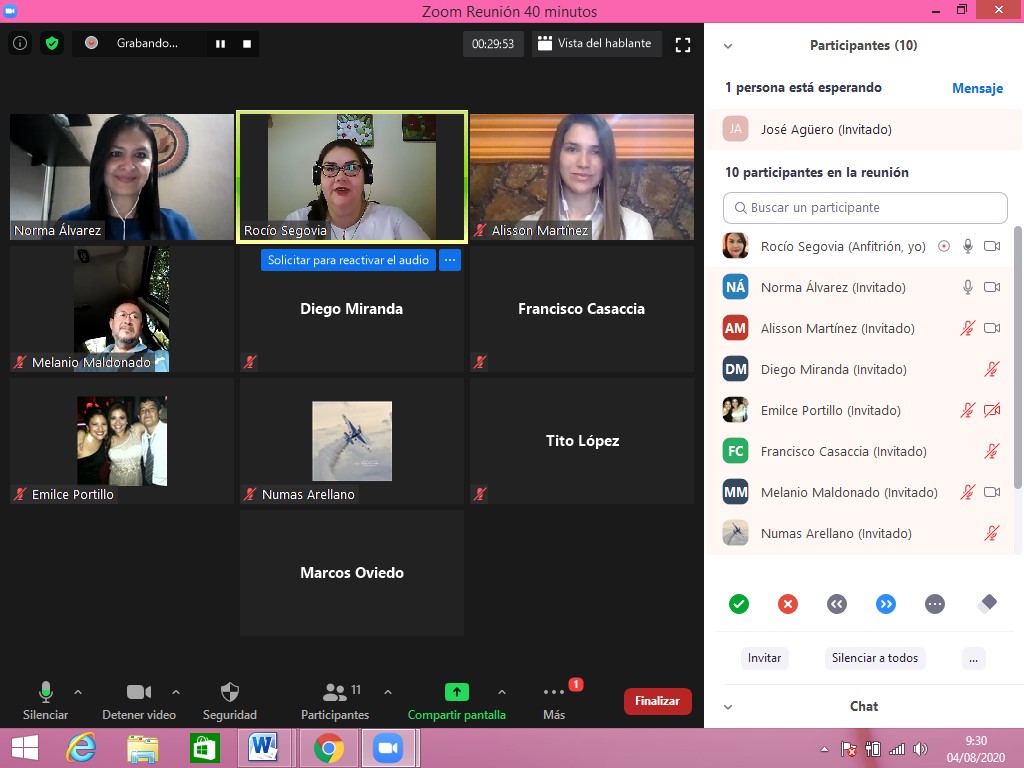Mute microphone with Silenciar
The width and height of the screenshot is (1024, 768).
point(45,701)
